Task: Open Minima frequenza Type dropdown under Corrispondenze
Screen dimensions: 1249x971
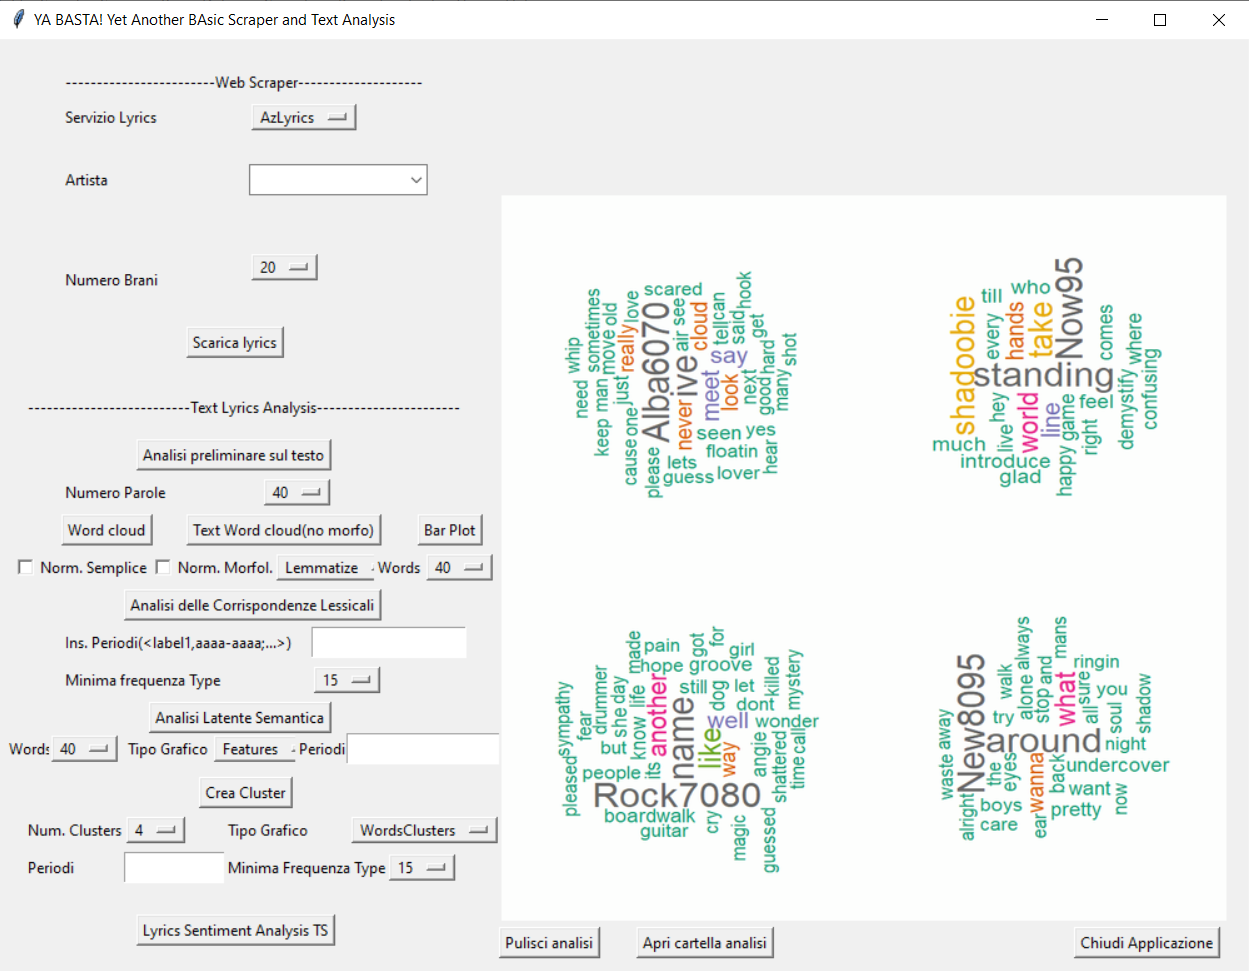Action: click(x=346, y=680)
